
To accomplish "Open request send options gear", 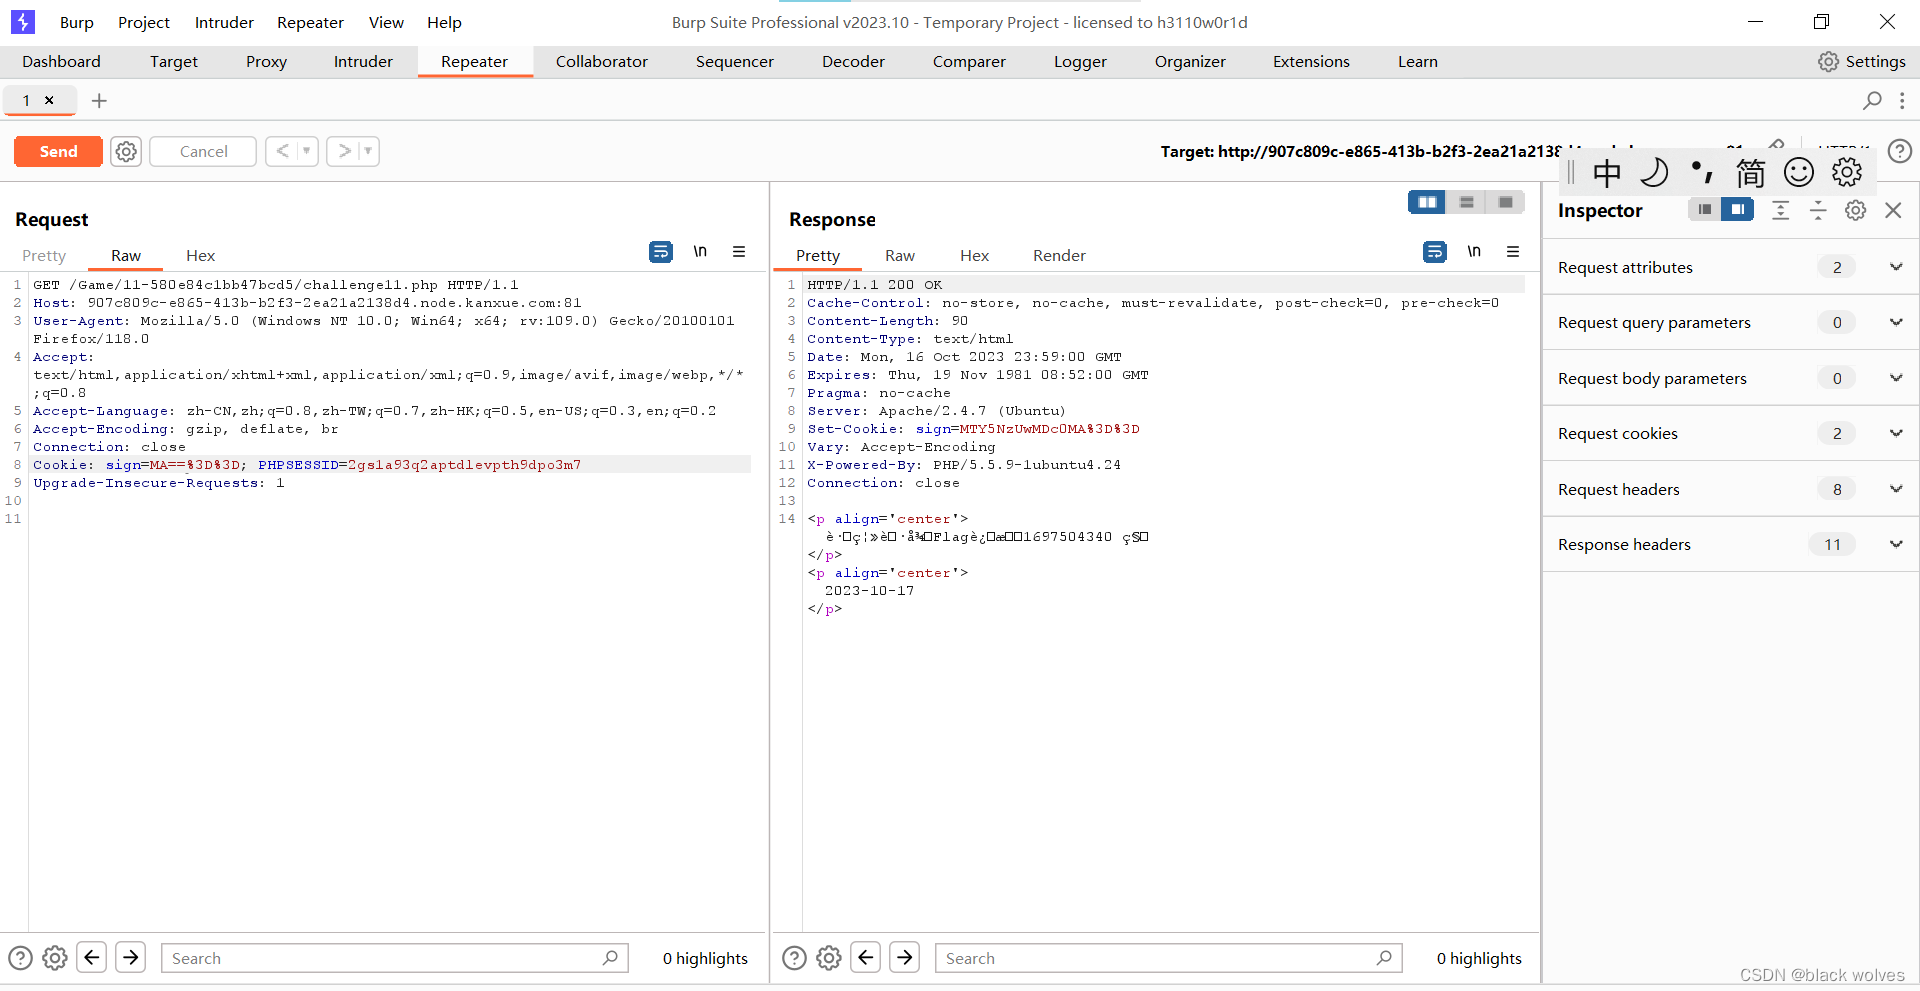I will pyautogui.click(x=126, y=151).
